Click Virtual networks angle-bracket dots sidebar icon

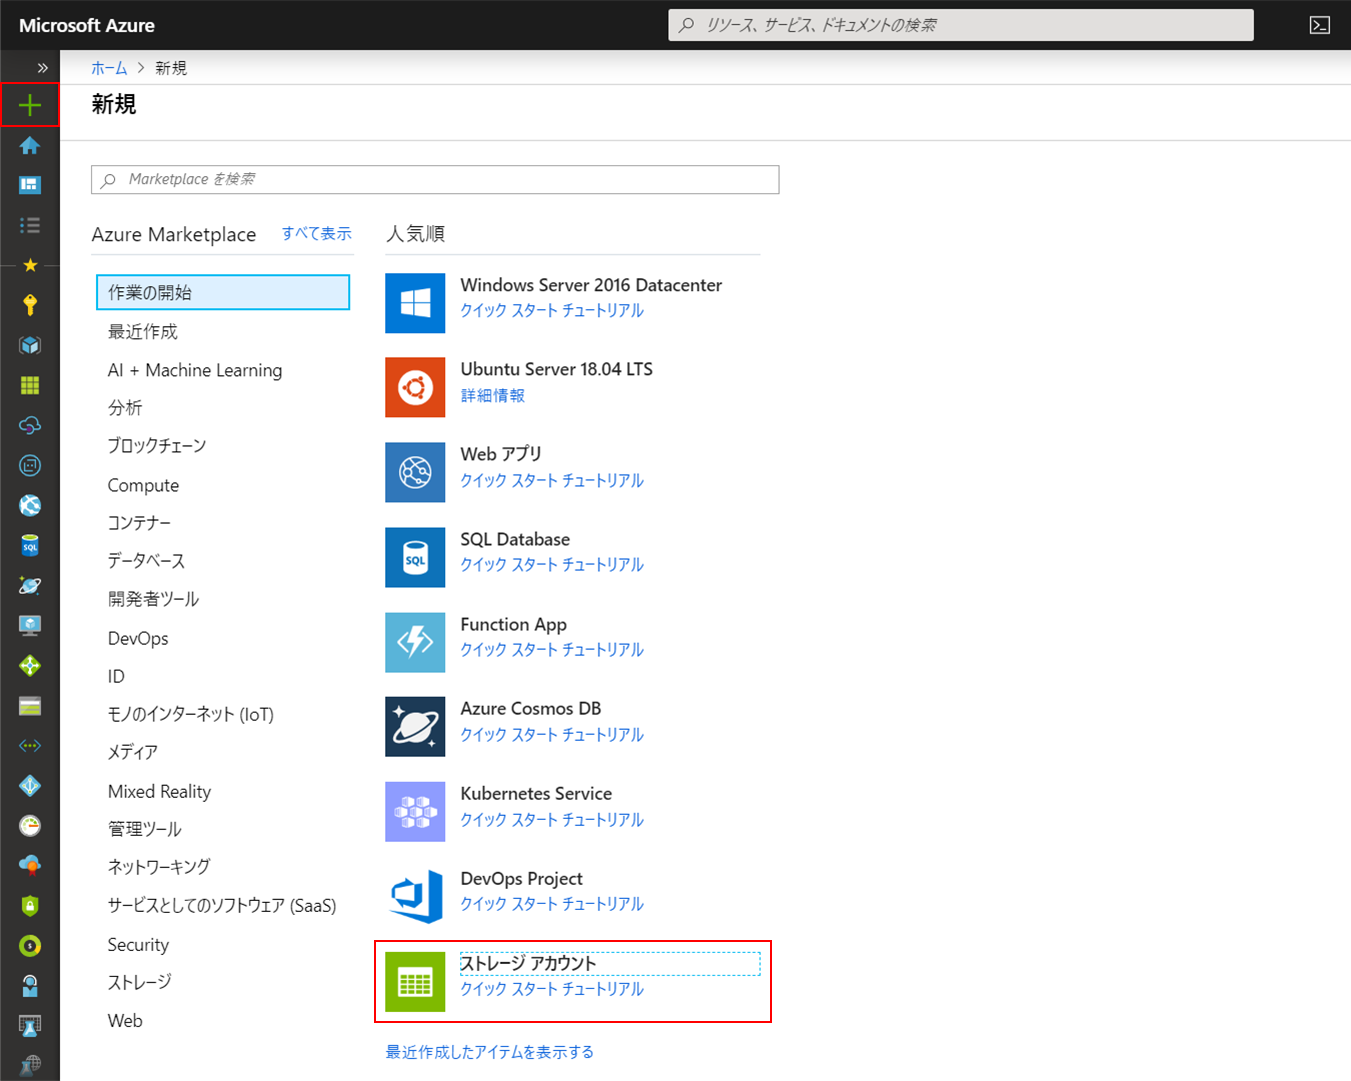tap(30, 746)
